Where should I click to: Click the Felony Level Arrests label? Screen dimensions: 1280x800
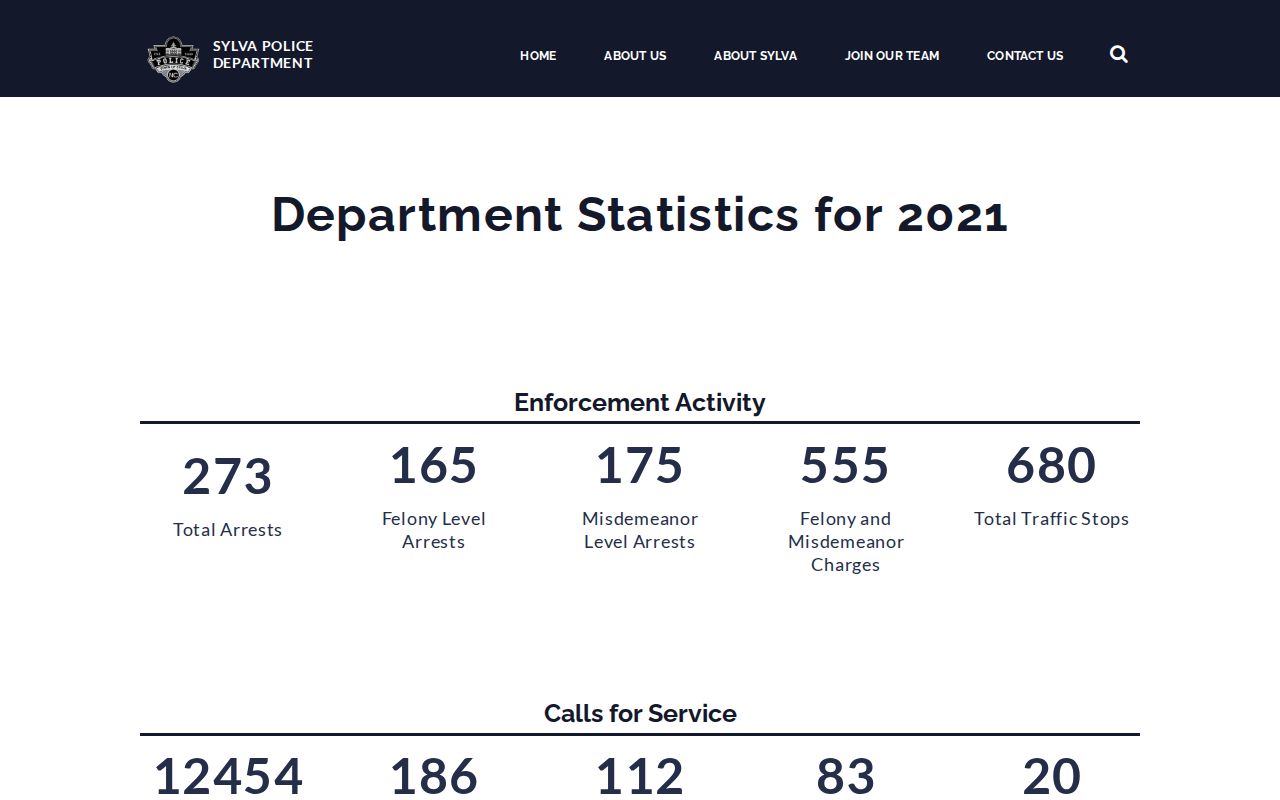tap(434, 530)
